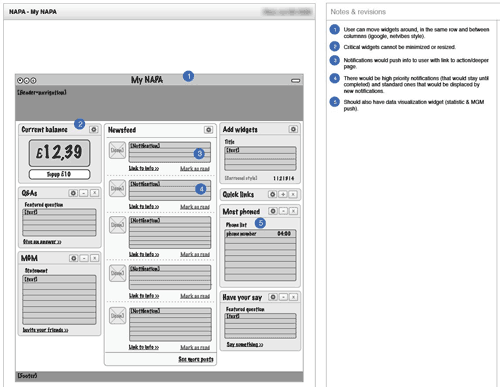Click the NAPA - My NAPA page title
The image size is (500, 387).
pyautogui.click(x=33, y=12)
